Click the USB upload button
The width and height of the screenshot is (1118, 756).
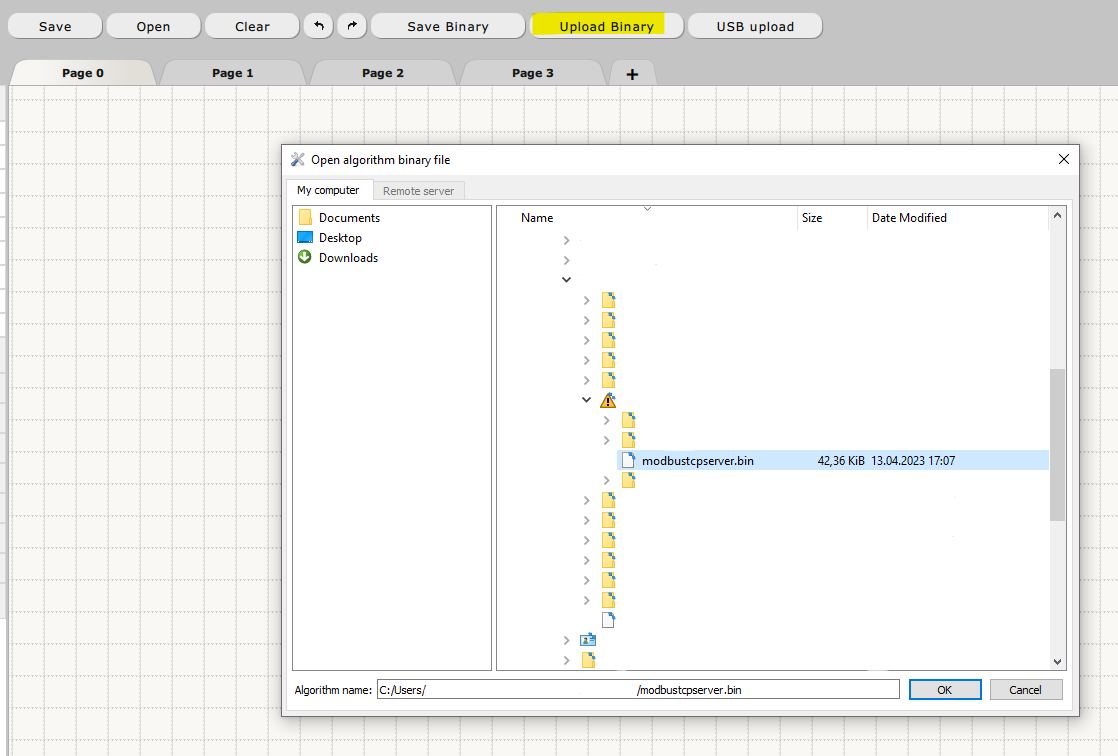pos(755,26)
